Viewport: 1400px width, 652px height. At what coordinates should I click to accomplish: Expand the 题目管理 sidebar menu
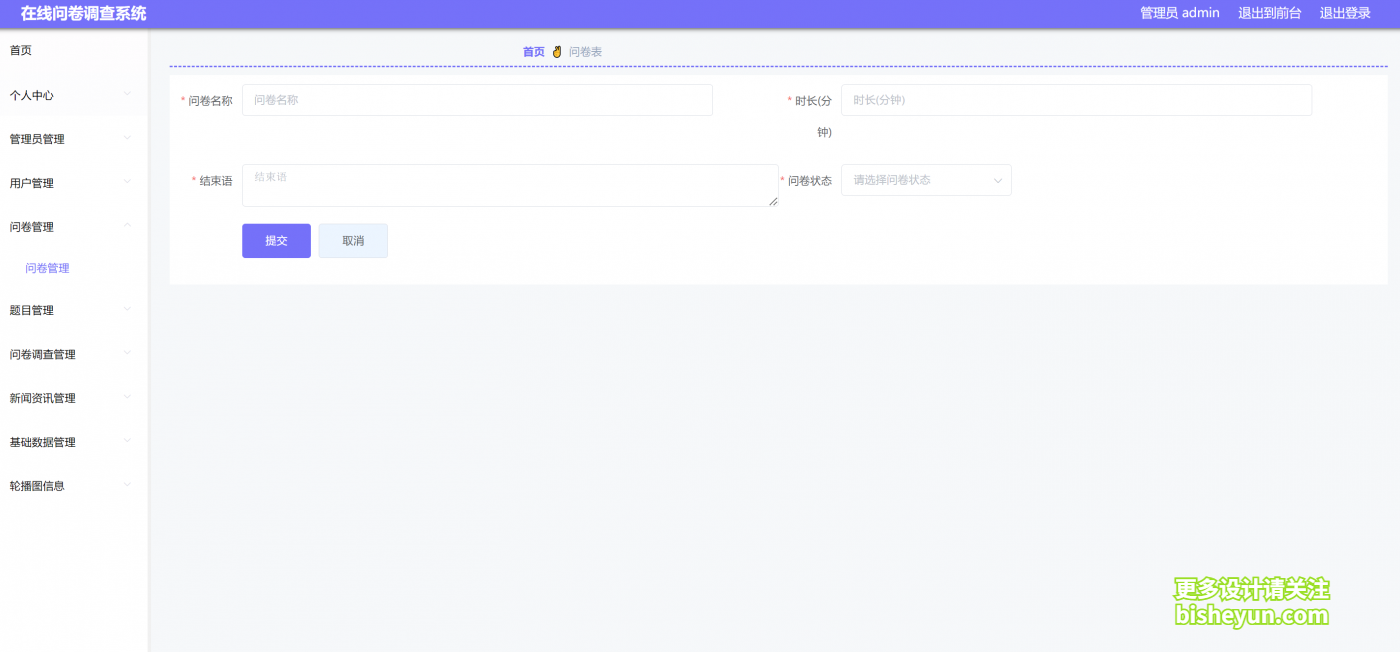coord(32,310)
